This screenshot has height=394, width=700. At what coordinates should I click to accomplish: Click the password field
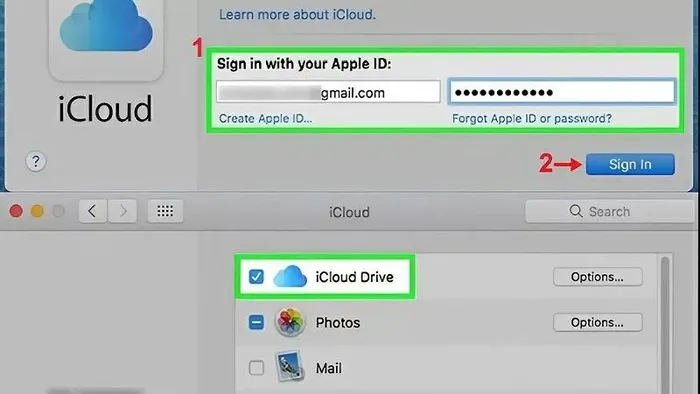(x=562, y=92)
